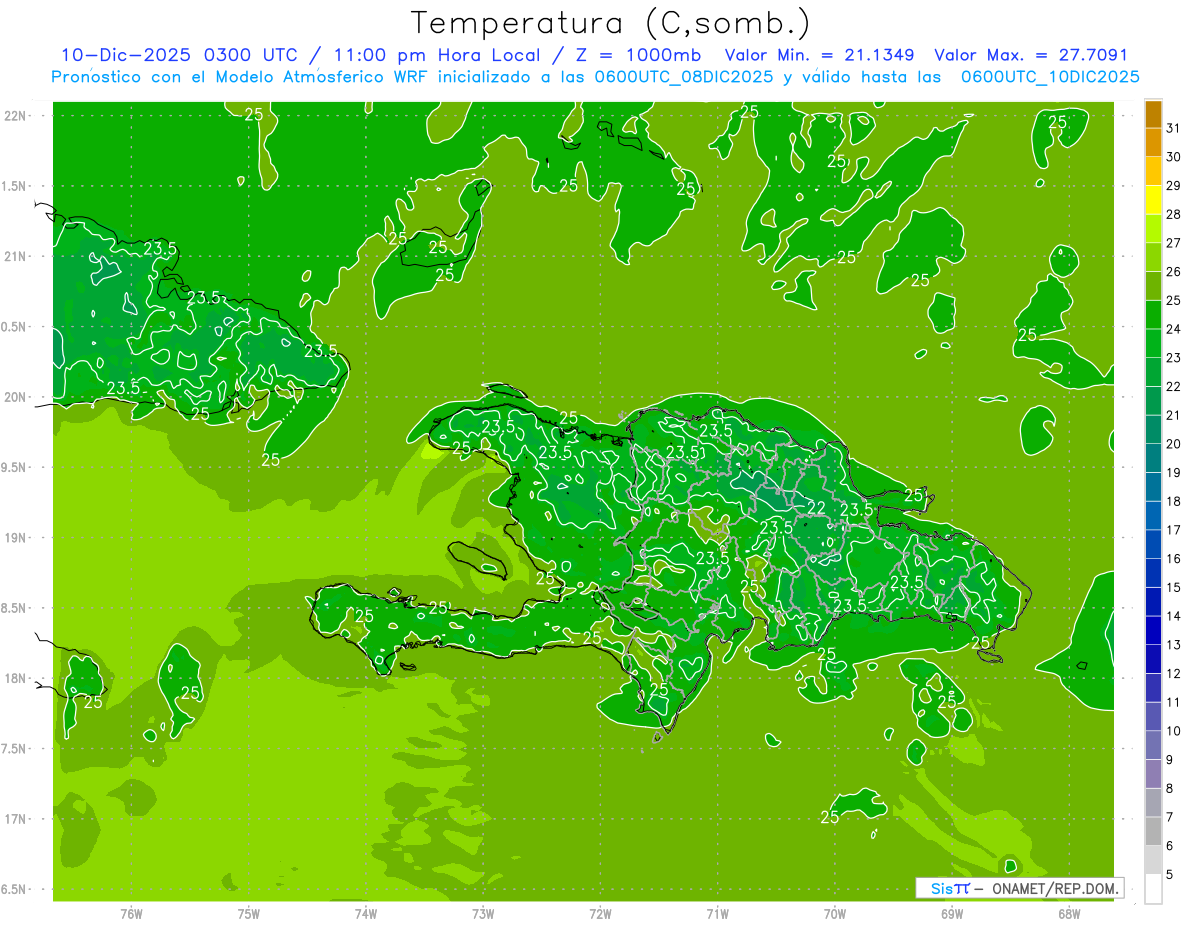Click color bar legend value "20"
Viewport: 1200px width, 927px height.
1173,444
